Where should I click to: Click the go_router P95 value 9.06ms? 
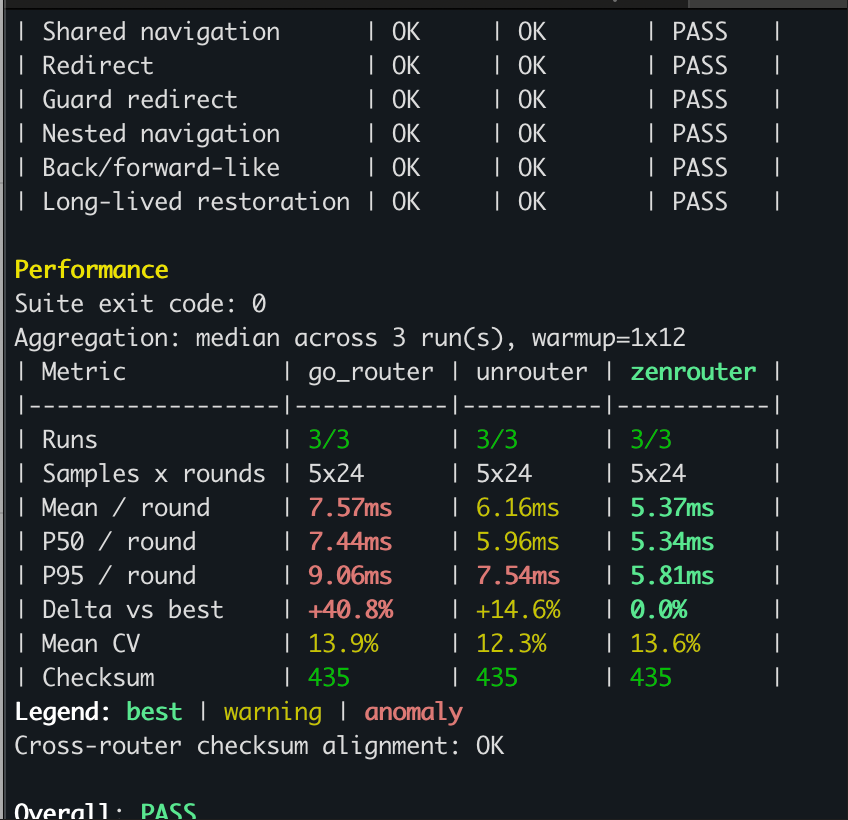[350, 576]
